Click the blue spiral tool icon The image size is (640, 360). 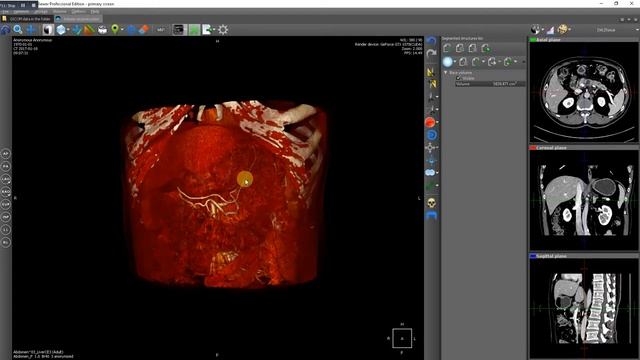(431, 135)
